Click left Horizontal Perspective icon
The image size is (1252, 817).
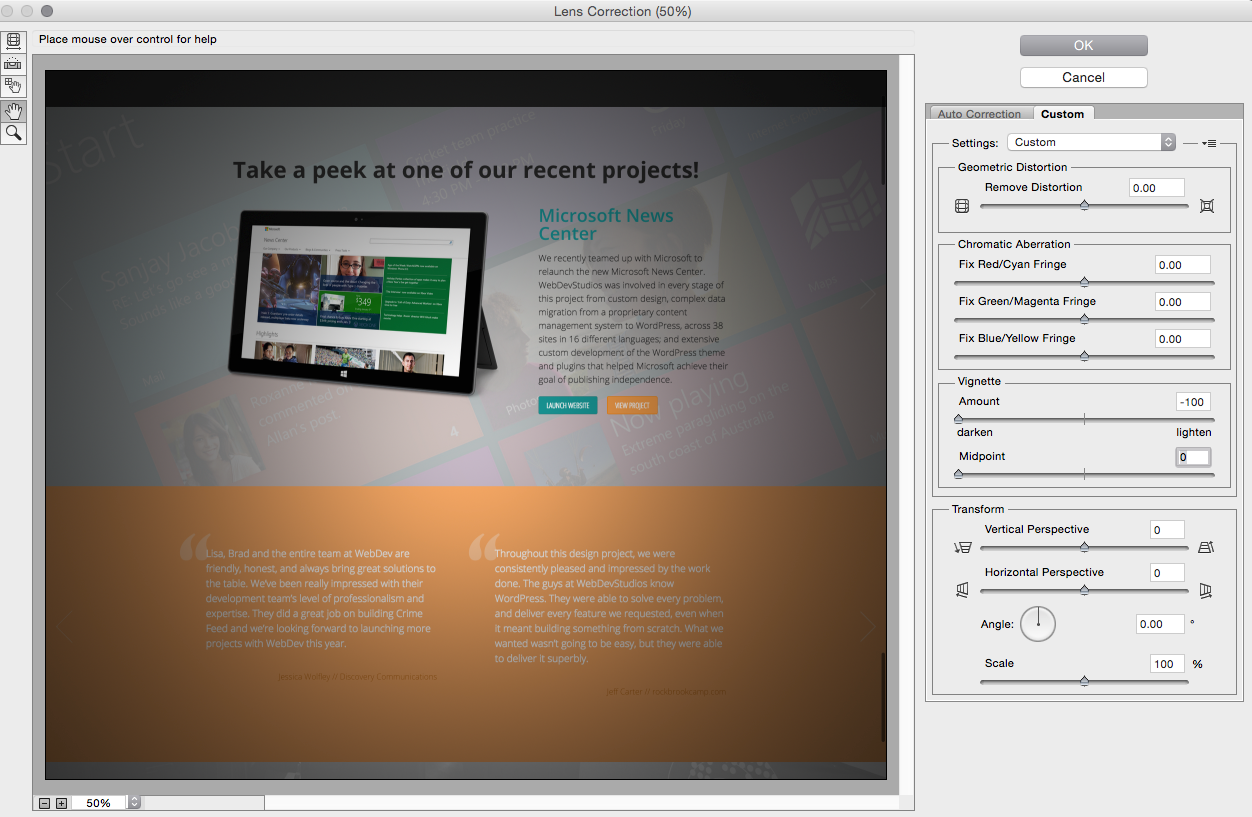pos(962,590)
